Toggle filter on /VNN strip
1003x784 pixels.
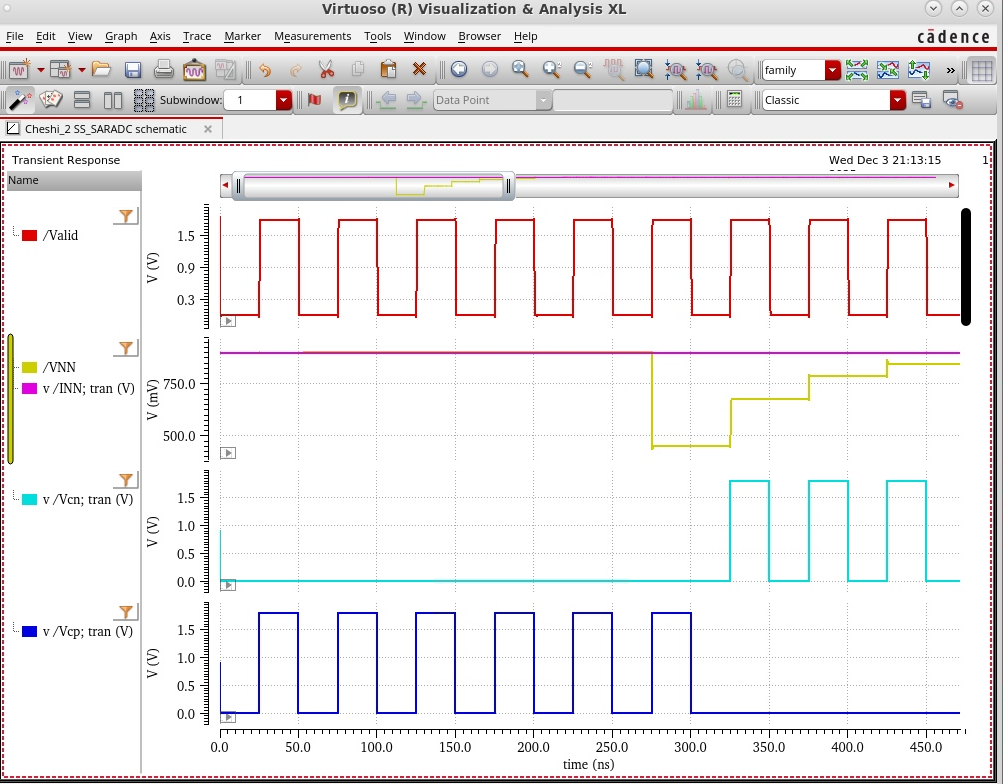pos(126,348)
